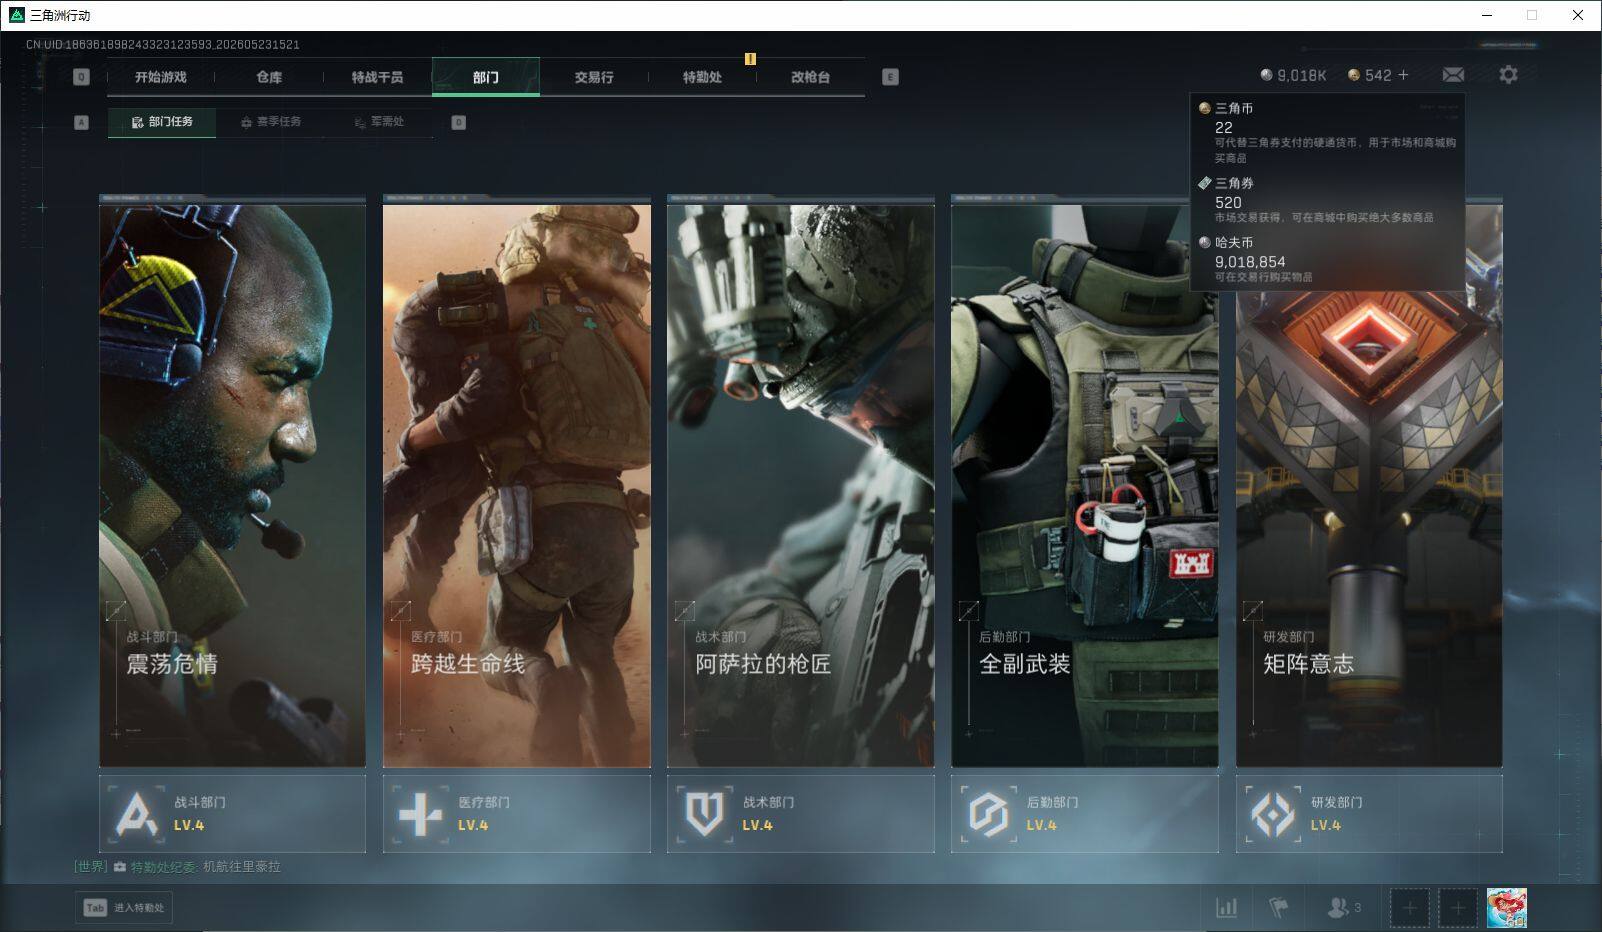Click the 9,018K 哈夫币 balance

point(1293,75)
